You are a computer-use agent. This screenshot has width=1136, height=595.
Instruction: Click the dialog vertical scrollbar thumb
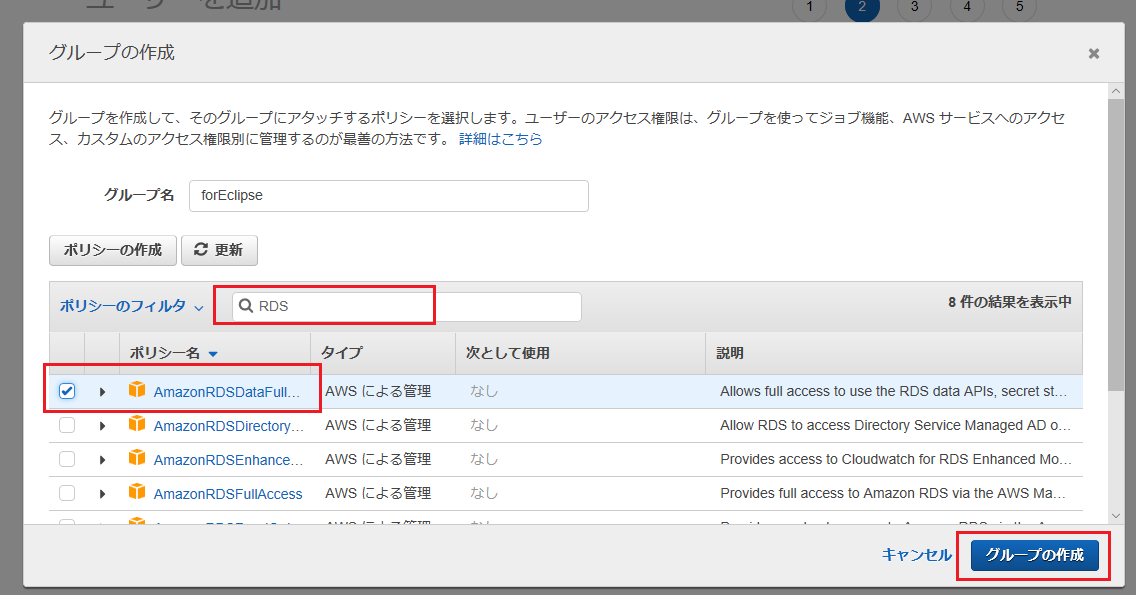coord(1116,244)
